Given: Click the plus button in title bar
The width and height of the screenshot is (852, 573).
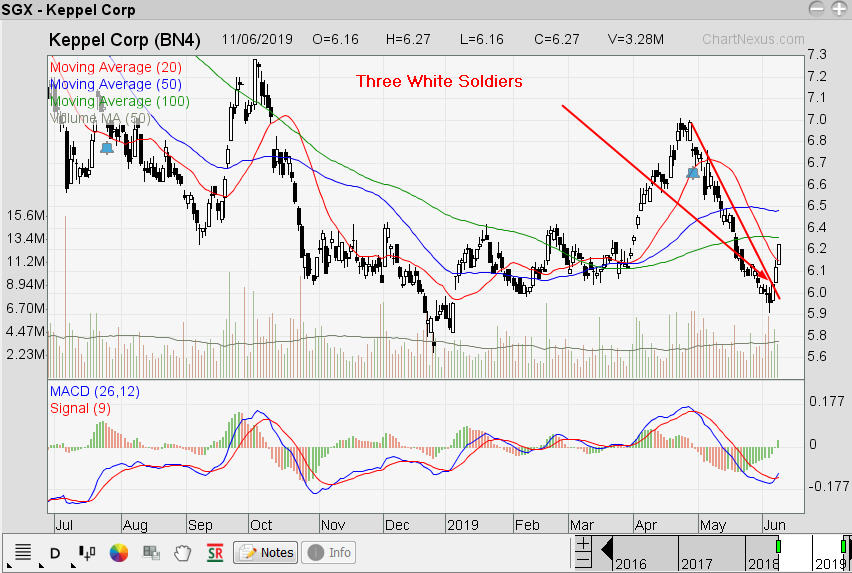Looking at the screenshot, I should tap(840, 8).
